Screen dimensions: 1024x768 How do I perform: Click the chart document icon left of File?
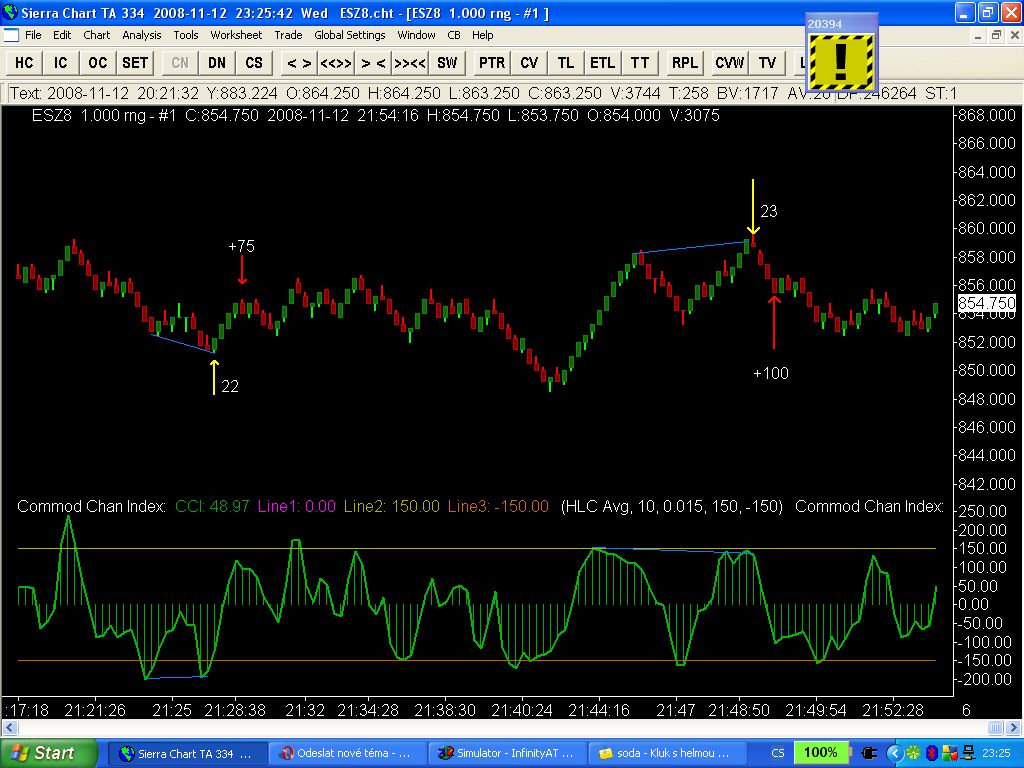click(x=11, y=35)
